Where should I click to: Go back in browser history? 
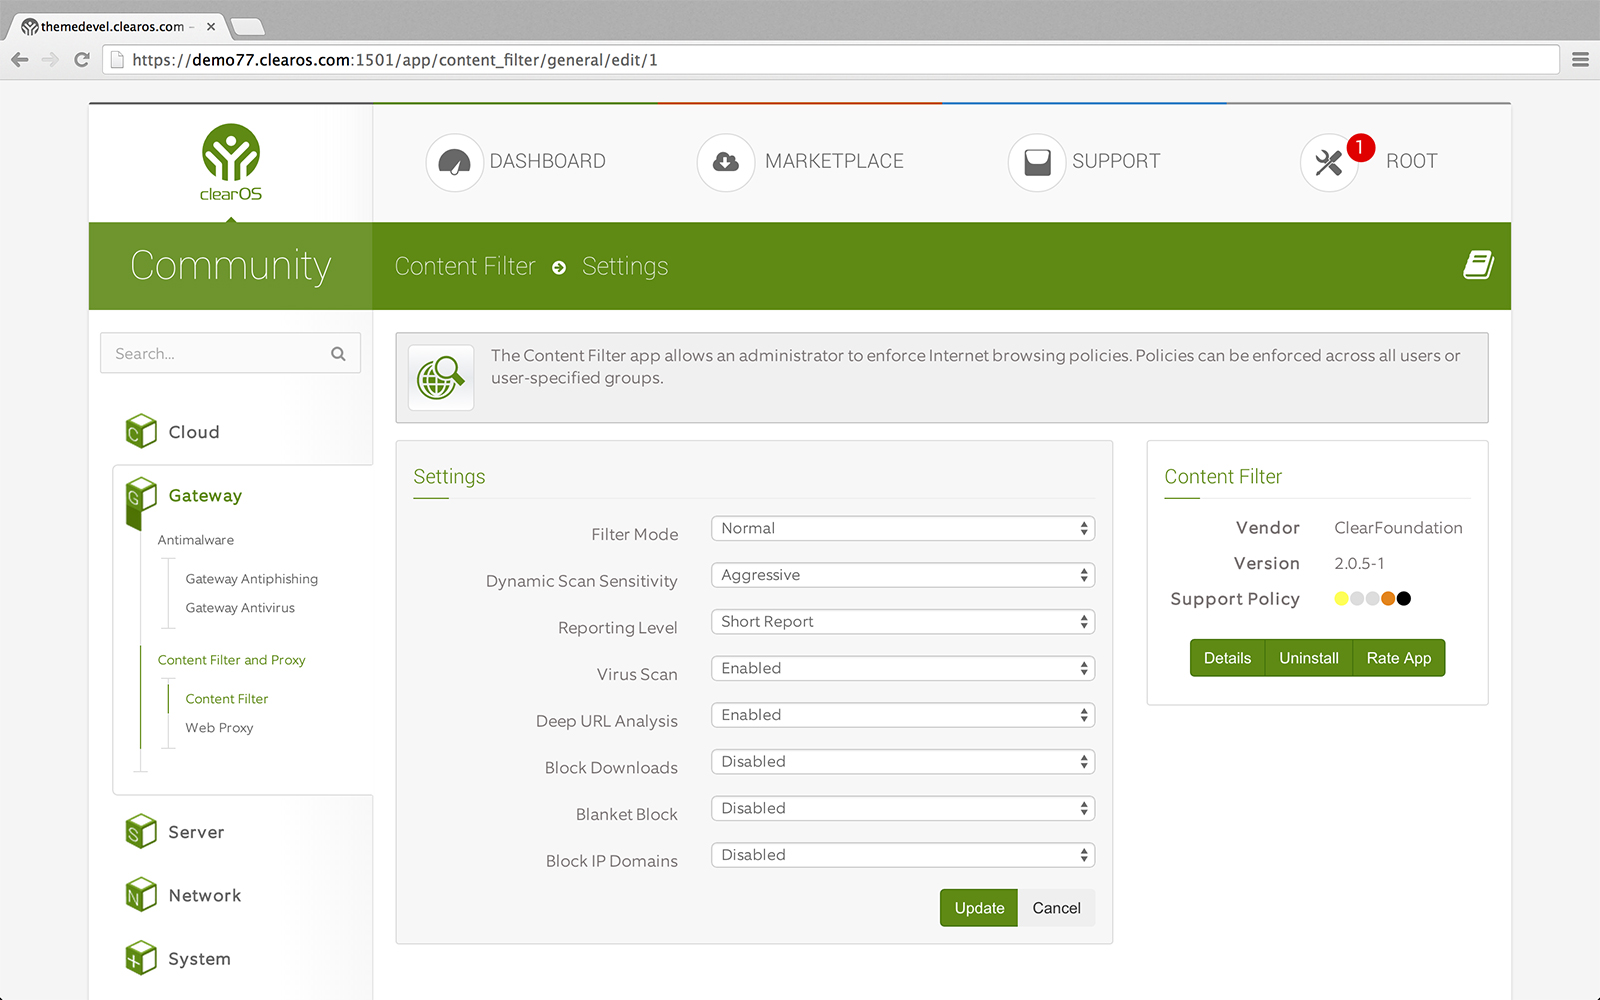pos(20,60)
